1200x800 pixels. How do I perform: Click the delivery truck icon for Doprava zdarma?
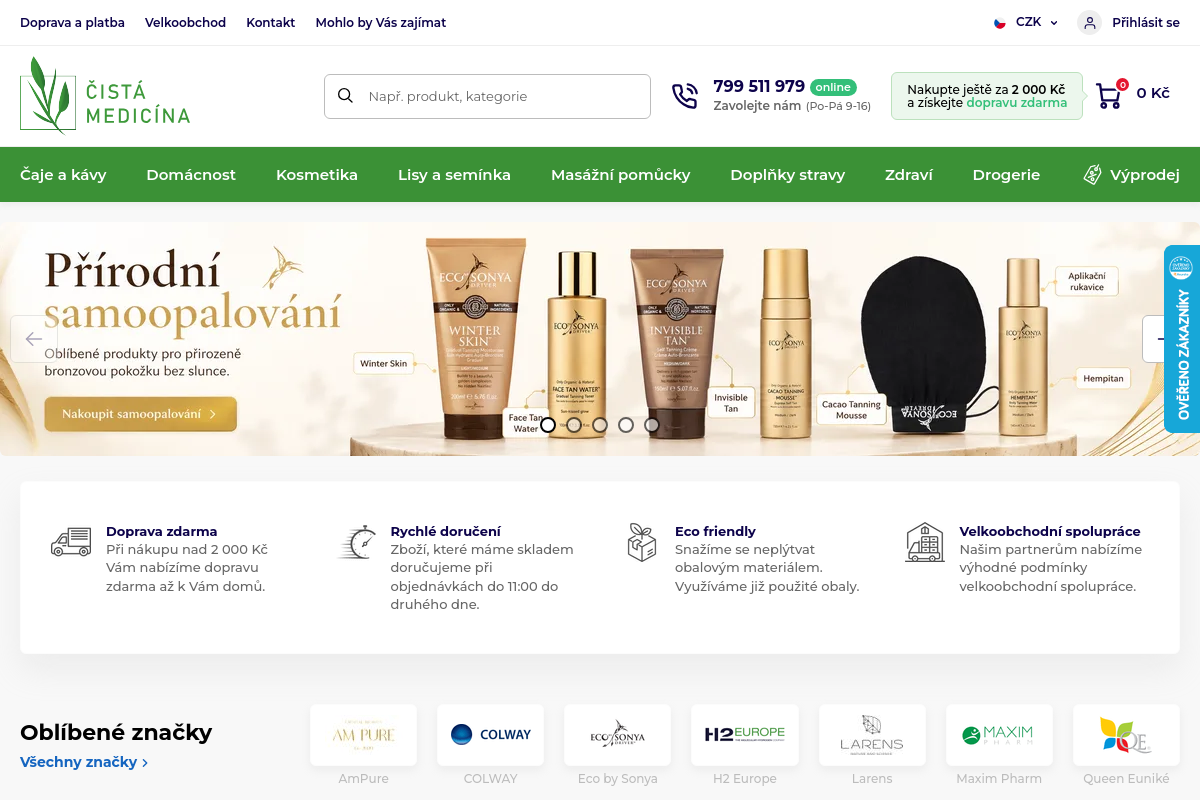[71, 541]
